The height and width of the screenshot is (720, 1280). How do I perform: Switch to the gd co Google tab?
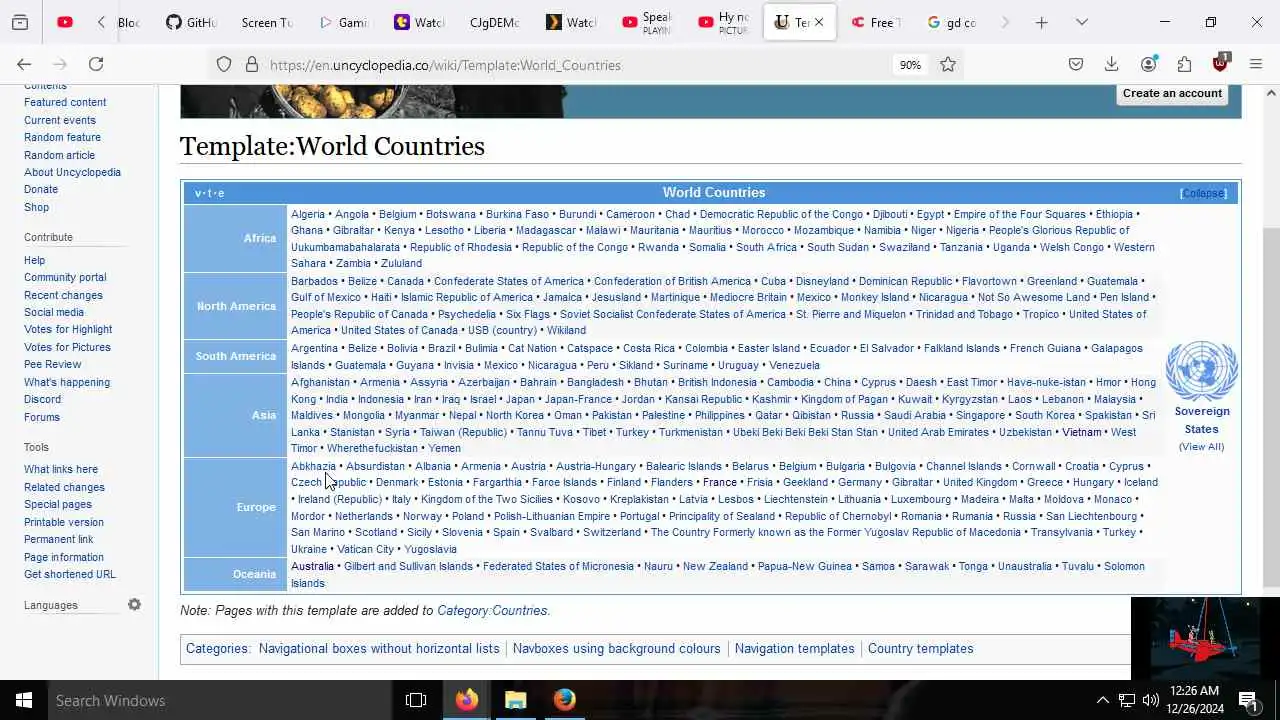pos(952,22)
